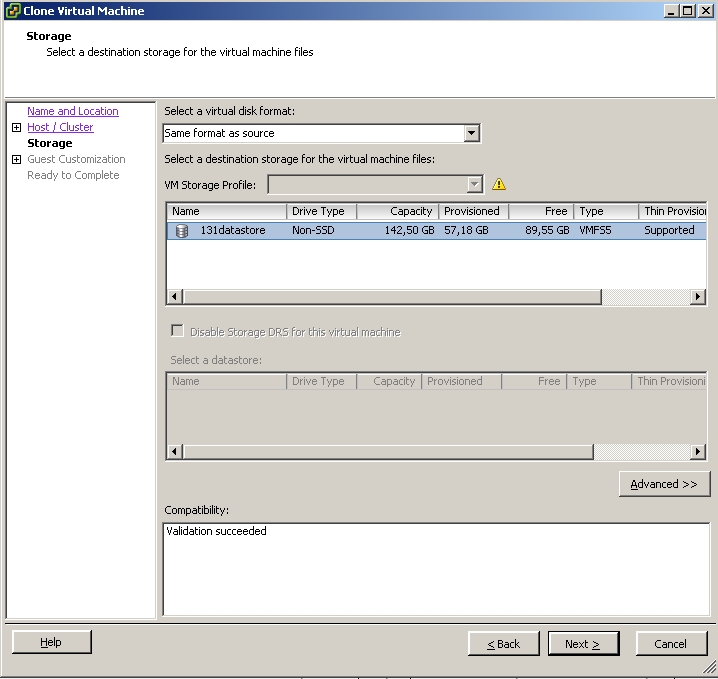This screenshot has height=679, width=718.
Task: Click the 142,50 GB capacity cell
Action: (x=409, y=230)
